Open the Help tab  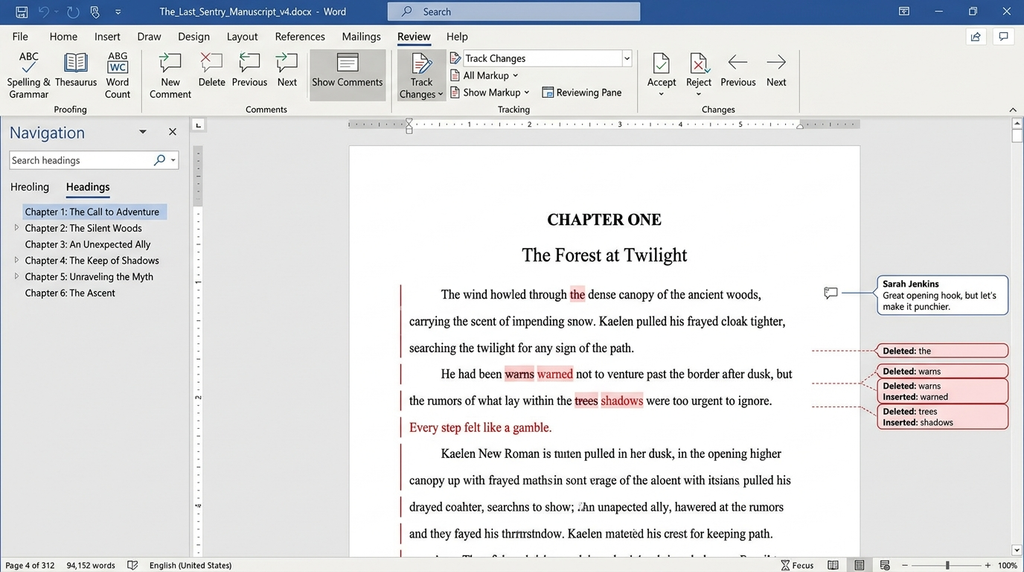pos(457,37)
